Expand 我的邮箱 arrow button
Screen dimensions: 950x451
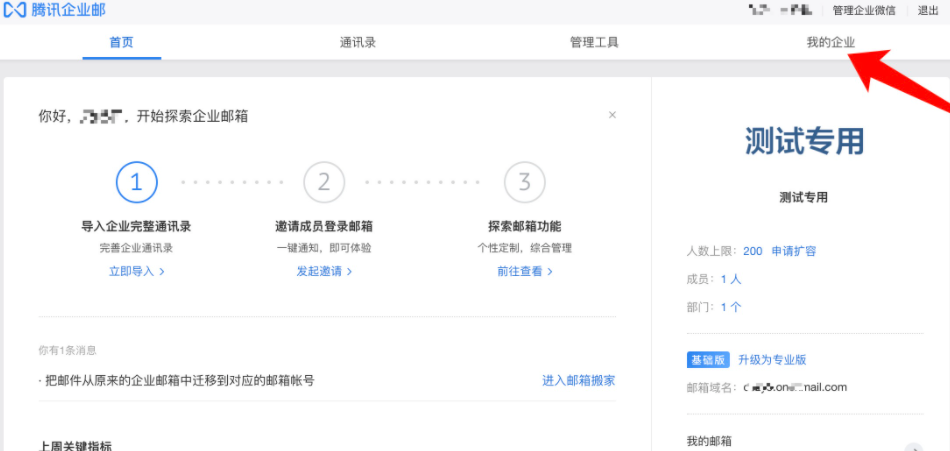pyautogui.click(x=912, y=448)
